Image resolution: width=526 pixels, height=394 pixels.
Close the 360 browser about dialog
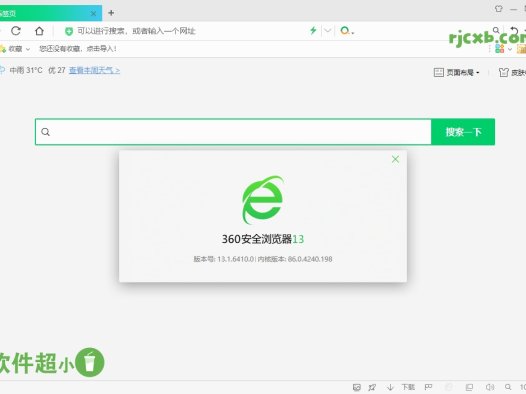coord(396,159)
